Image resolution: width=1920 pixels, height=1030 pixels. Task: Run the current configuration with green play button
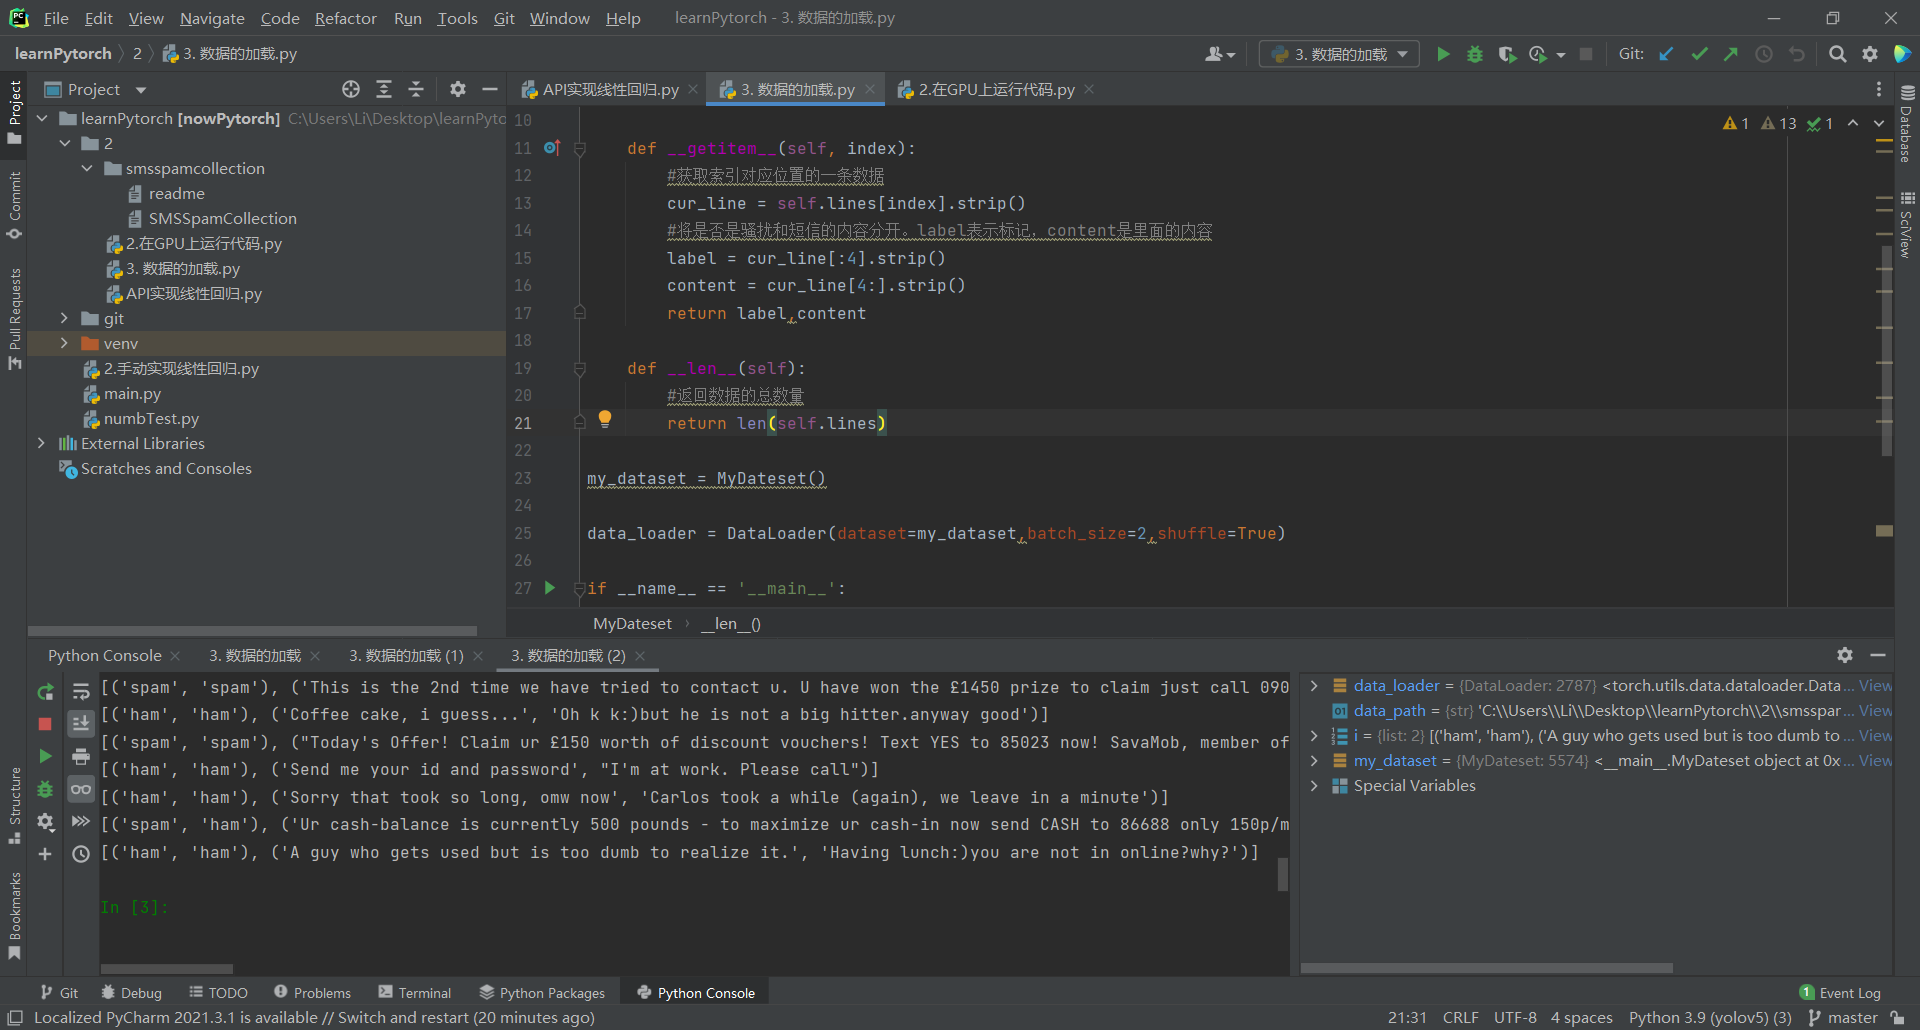1443,54
